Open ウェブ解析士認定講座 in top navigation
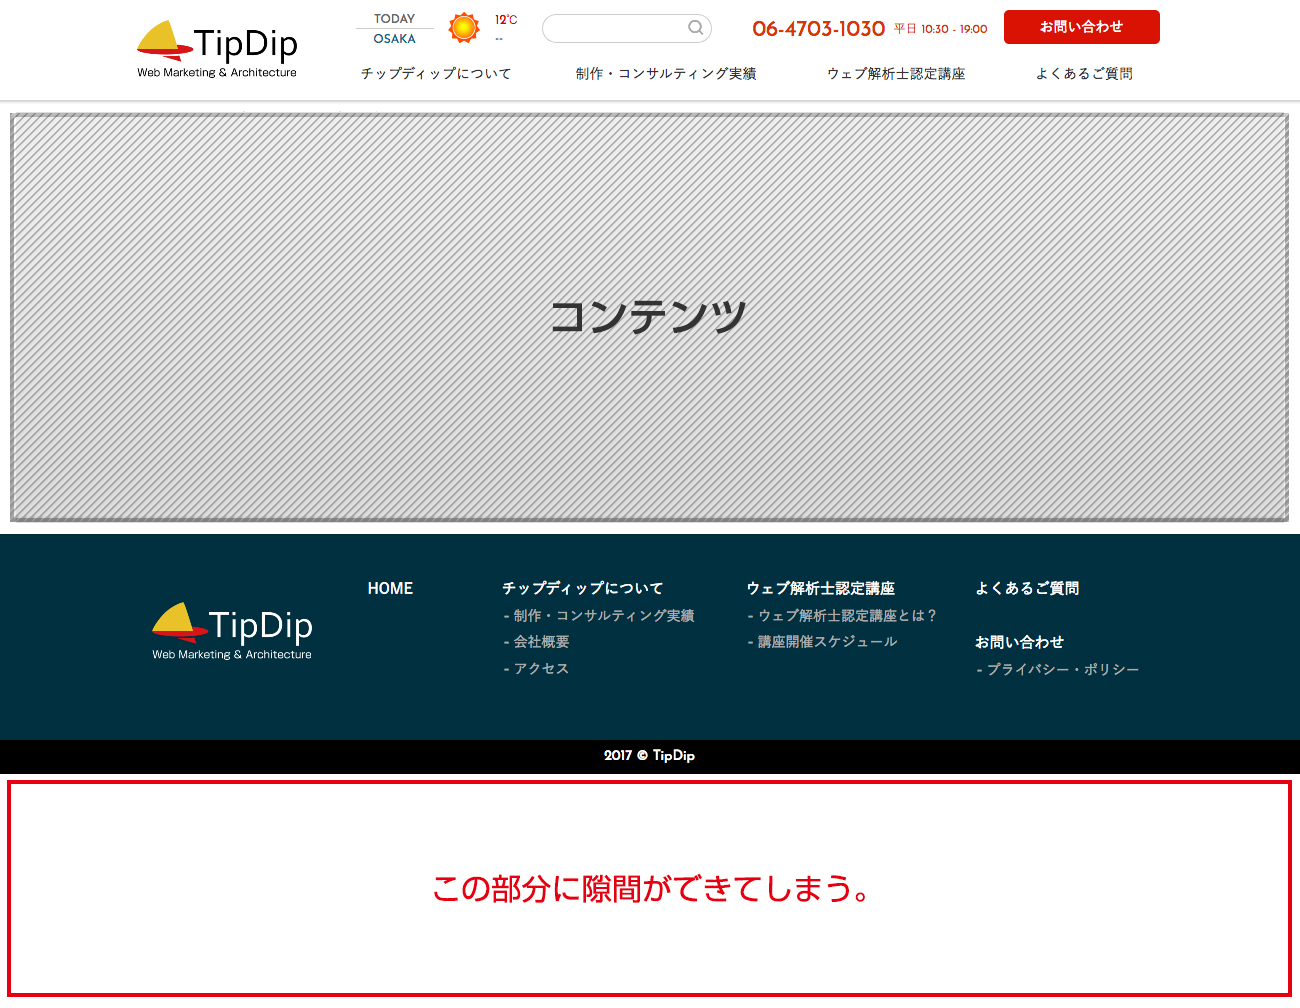 click(x=896, y=73)
